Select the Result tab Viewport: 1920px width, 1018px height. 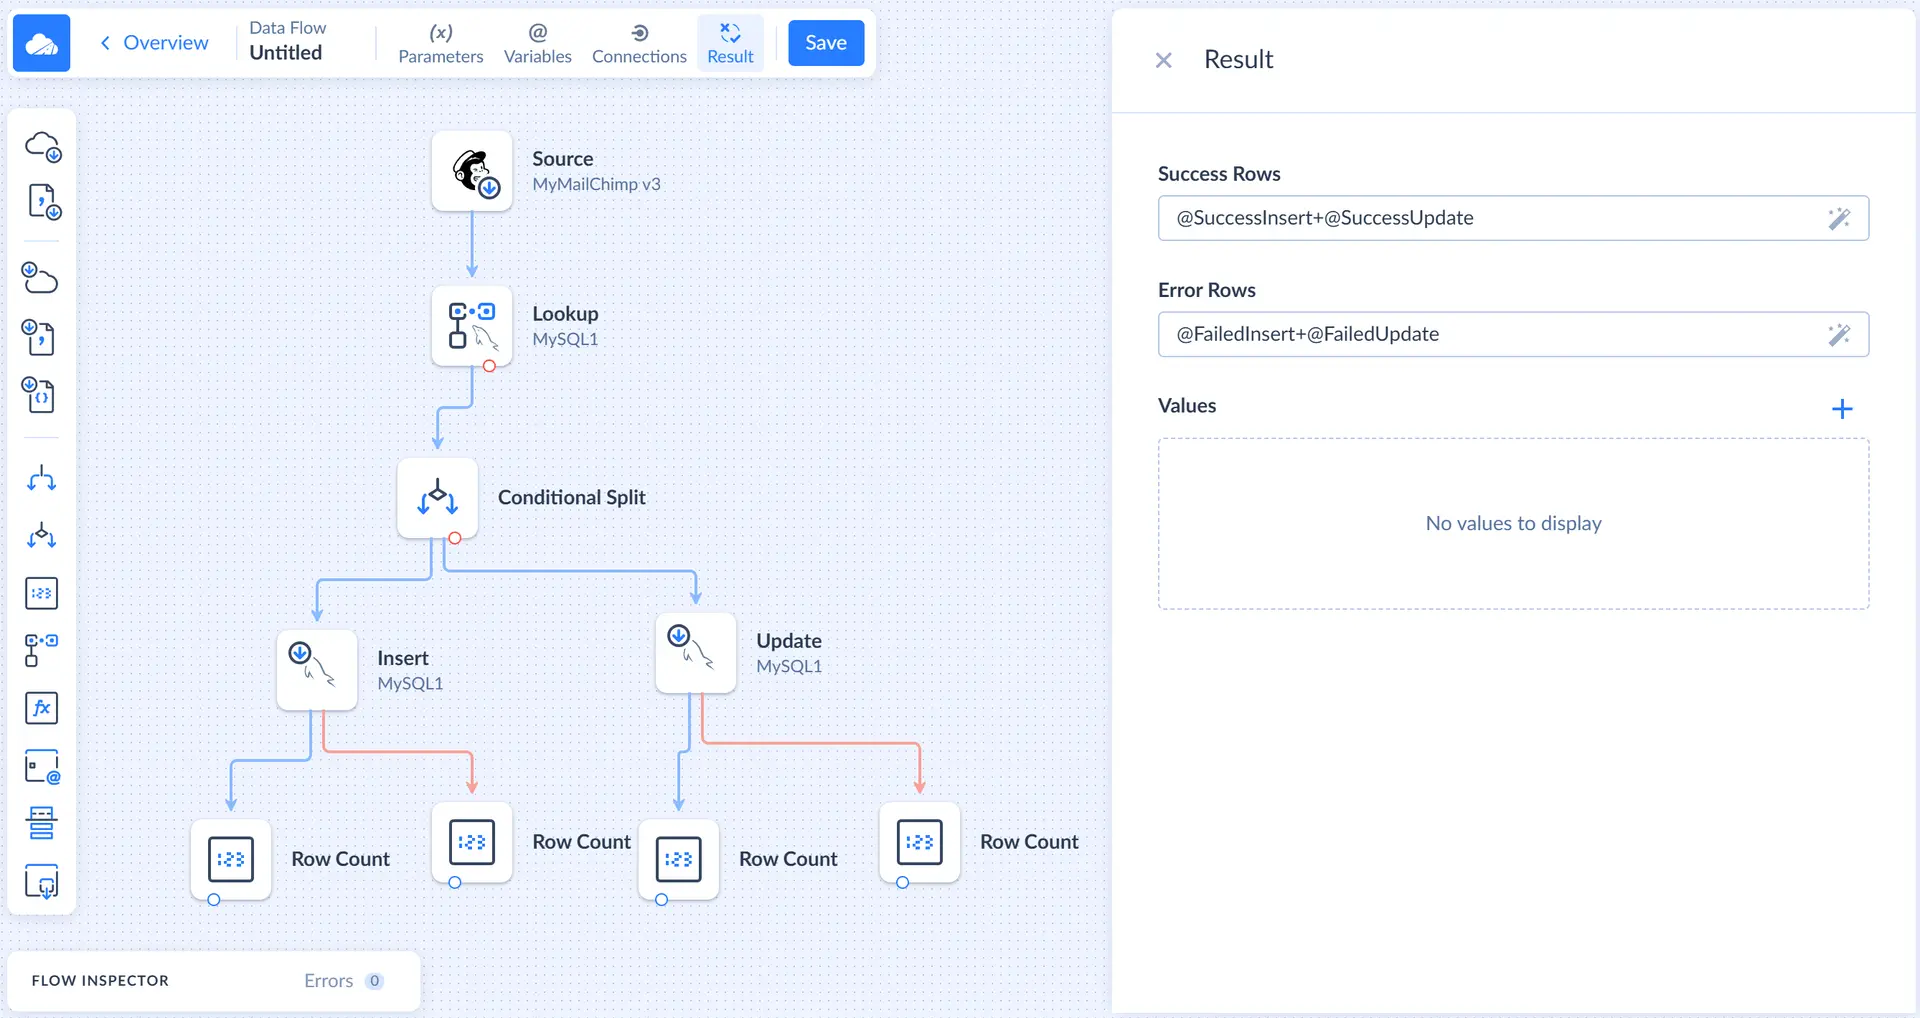(x=730, y=44)
